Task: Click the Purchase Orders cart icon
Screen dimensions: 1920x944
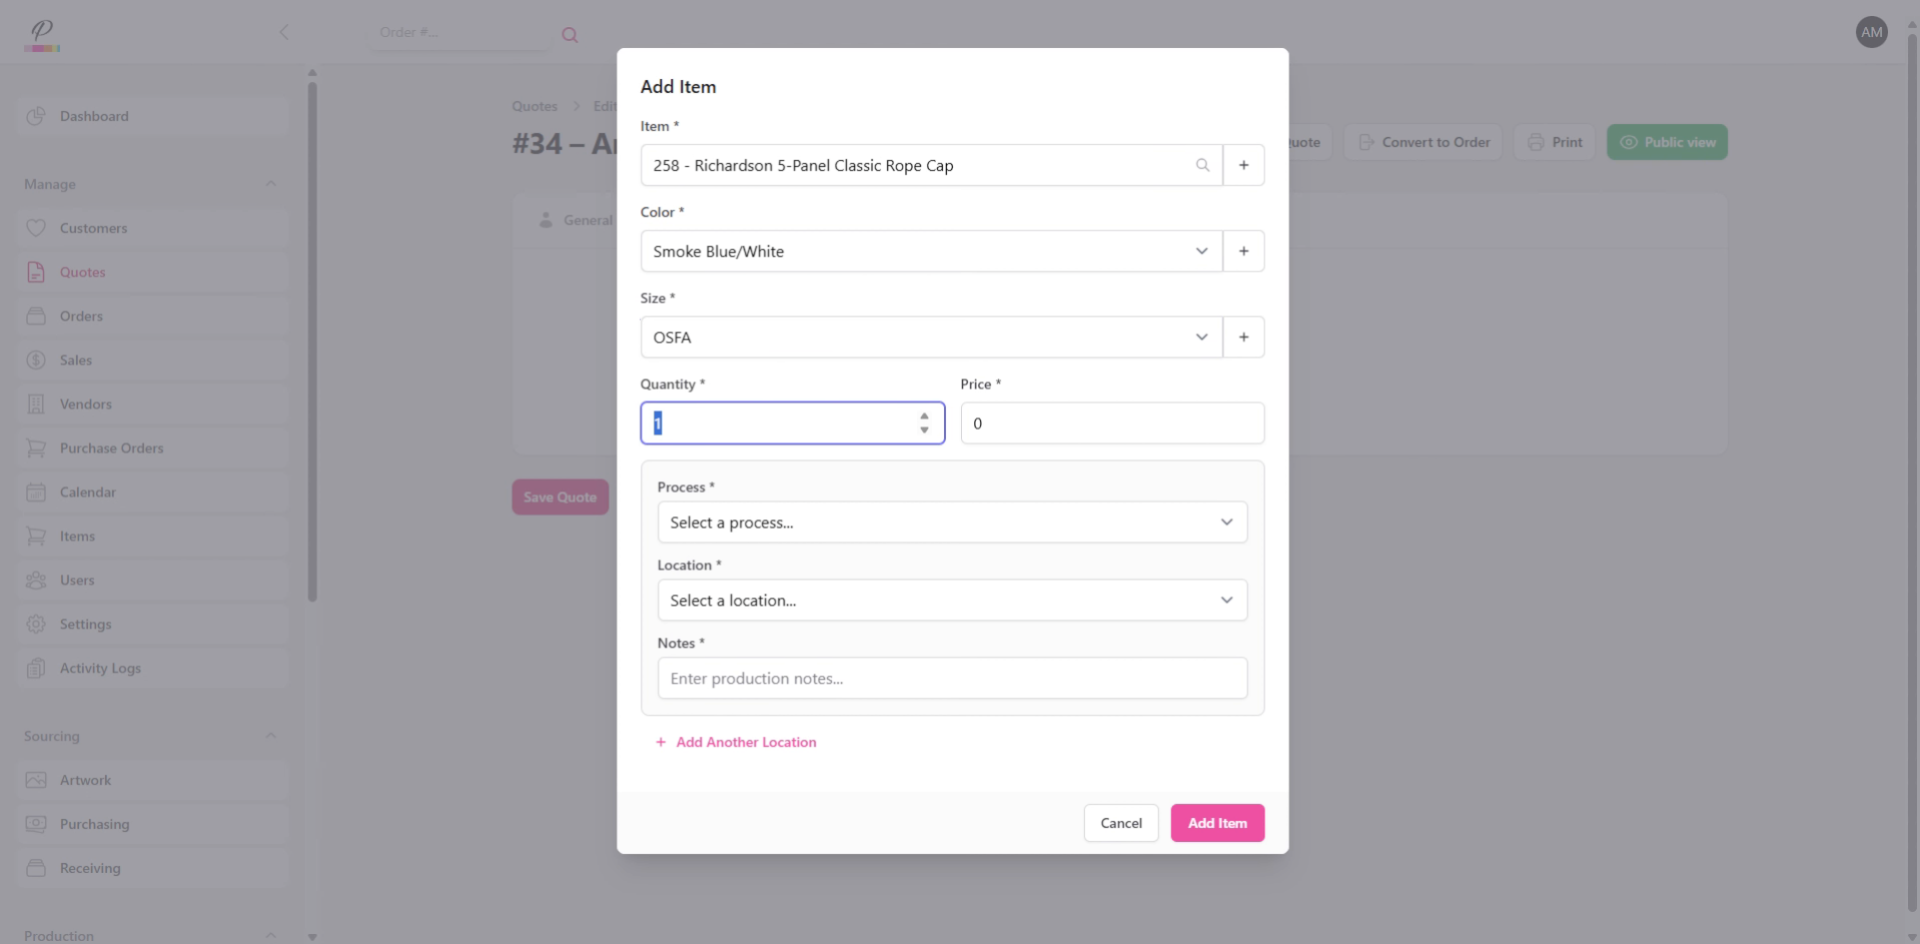Action: coord(36,447)
